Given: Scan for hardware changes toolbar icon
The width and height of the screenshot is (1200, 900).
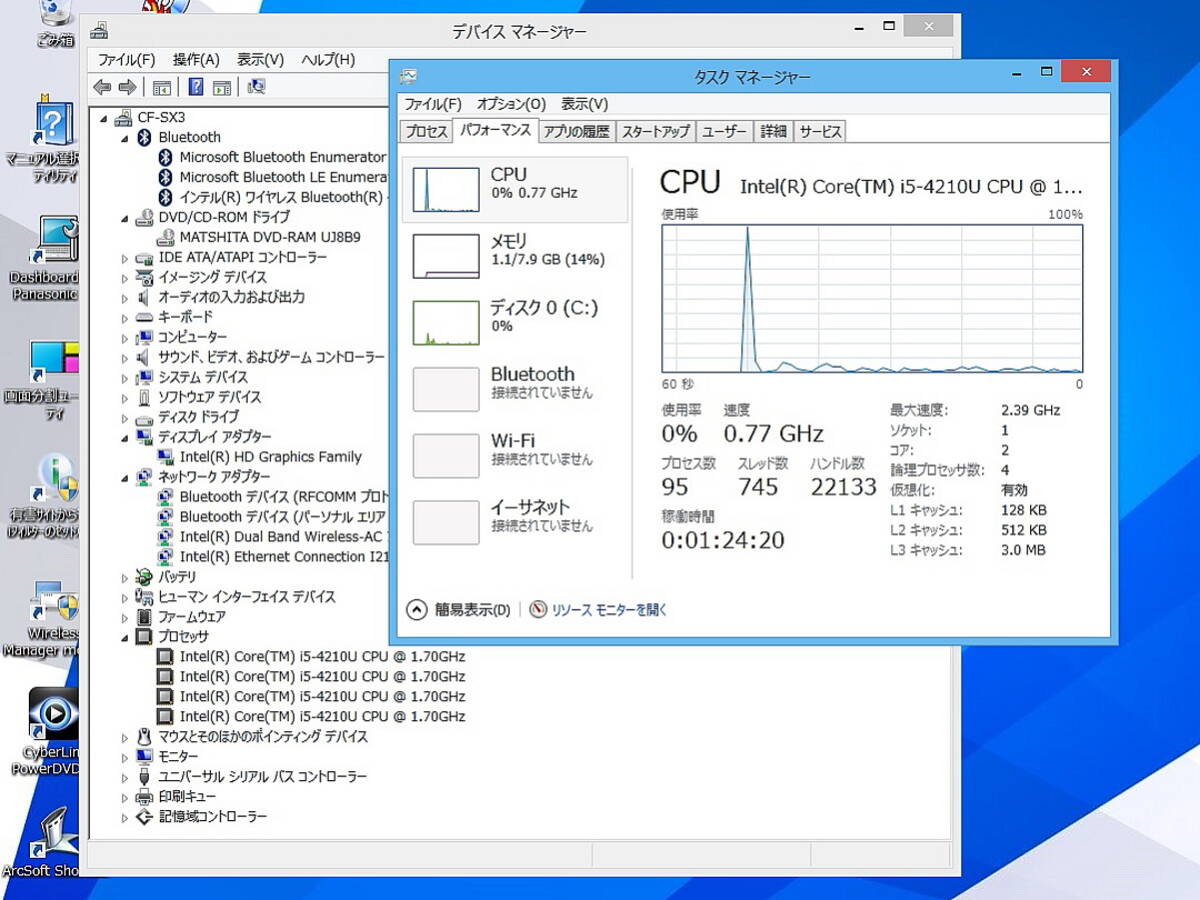Looking at the screenshot, I should tap(256, 87).
